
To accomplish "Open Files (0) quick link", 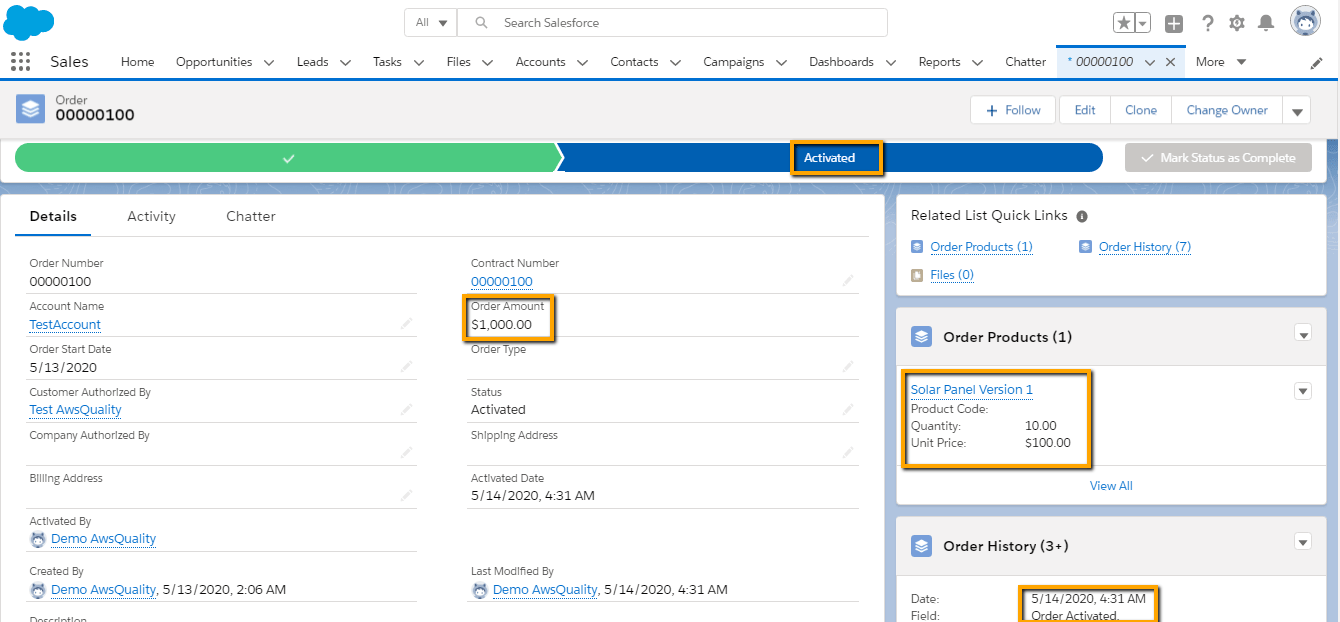I will tap(952, 275).
